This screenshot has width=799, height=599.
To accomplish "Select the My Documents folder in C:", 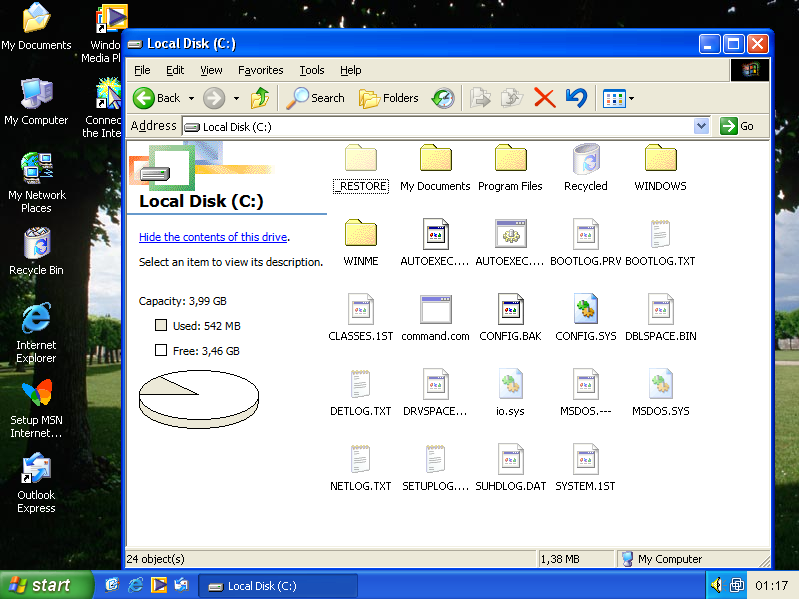I will click(x=435, y=168).
